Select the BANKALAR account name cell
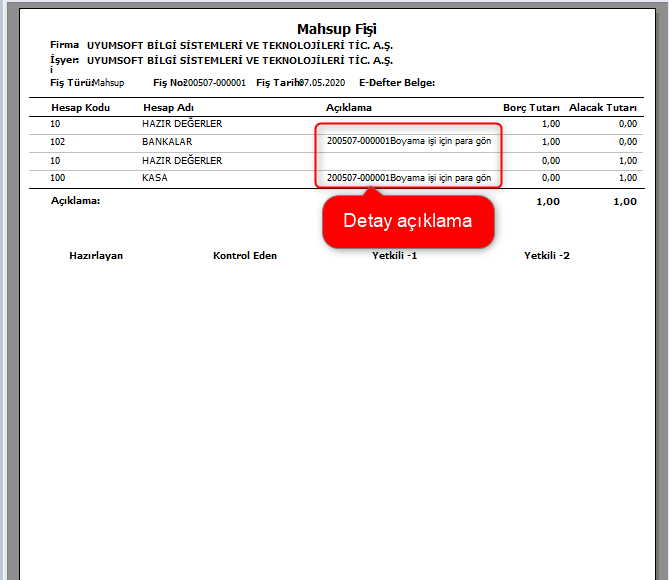The width and height of the screenshot is (669, 580). [x=167, y=142]
